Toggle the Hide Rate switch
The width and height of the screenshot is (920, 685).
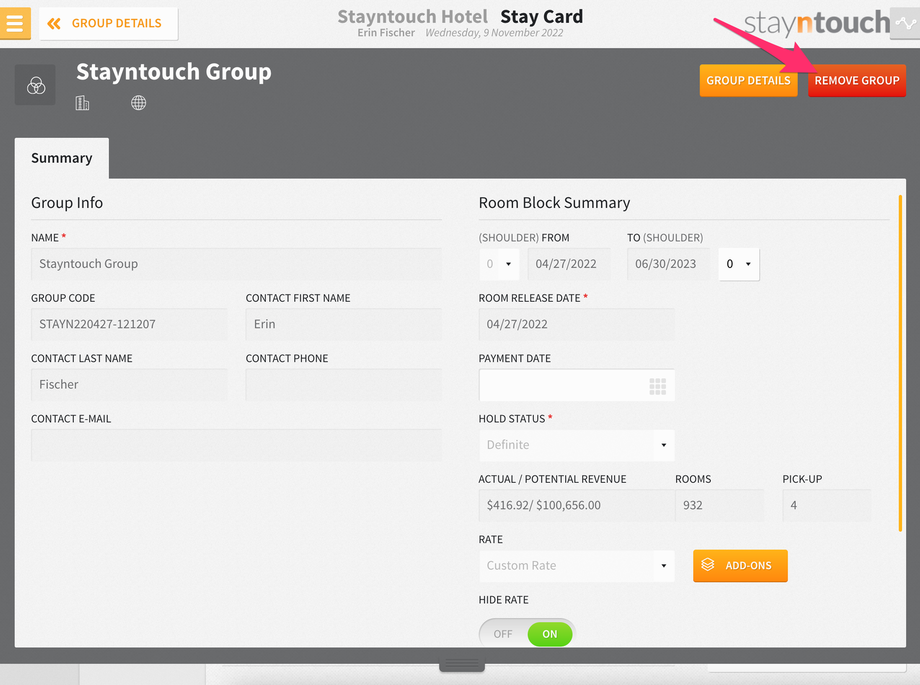pos(527,634)
